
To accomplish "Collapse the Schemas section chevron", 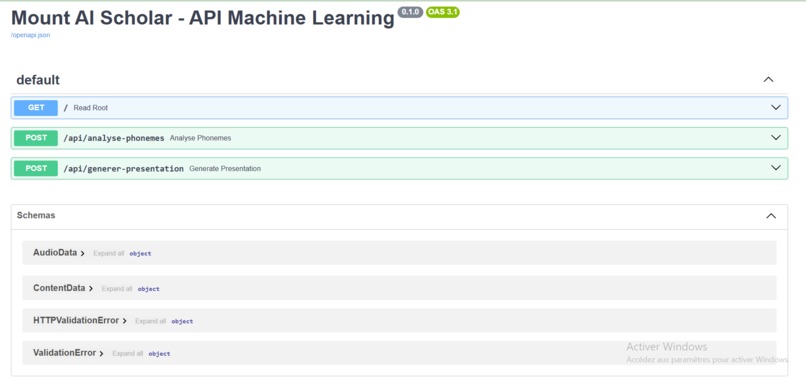I will 771,216.
